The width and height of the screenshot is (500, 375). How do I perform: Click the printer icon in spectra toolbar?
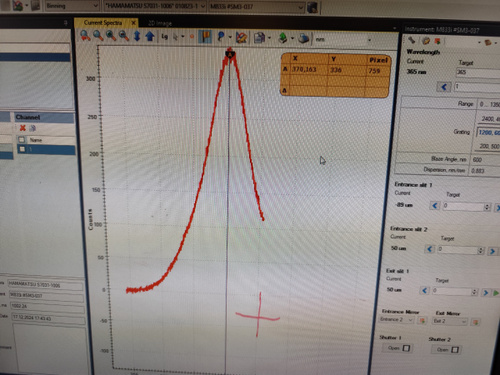pos(303,38)
